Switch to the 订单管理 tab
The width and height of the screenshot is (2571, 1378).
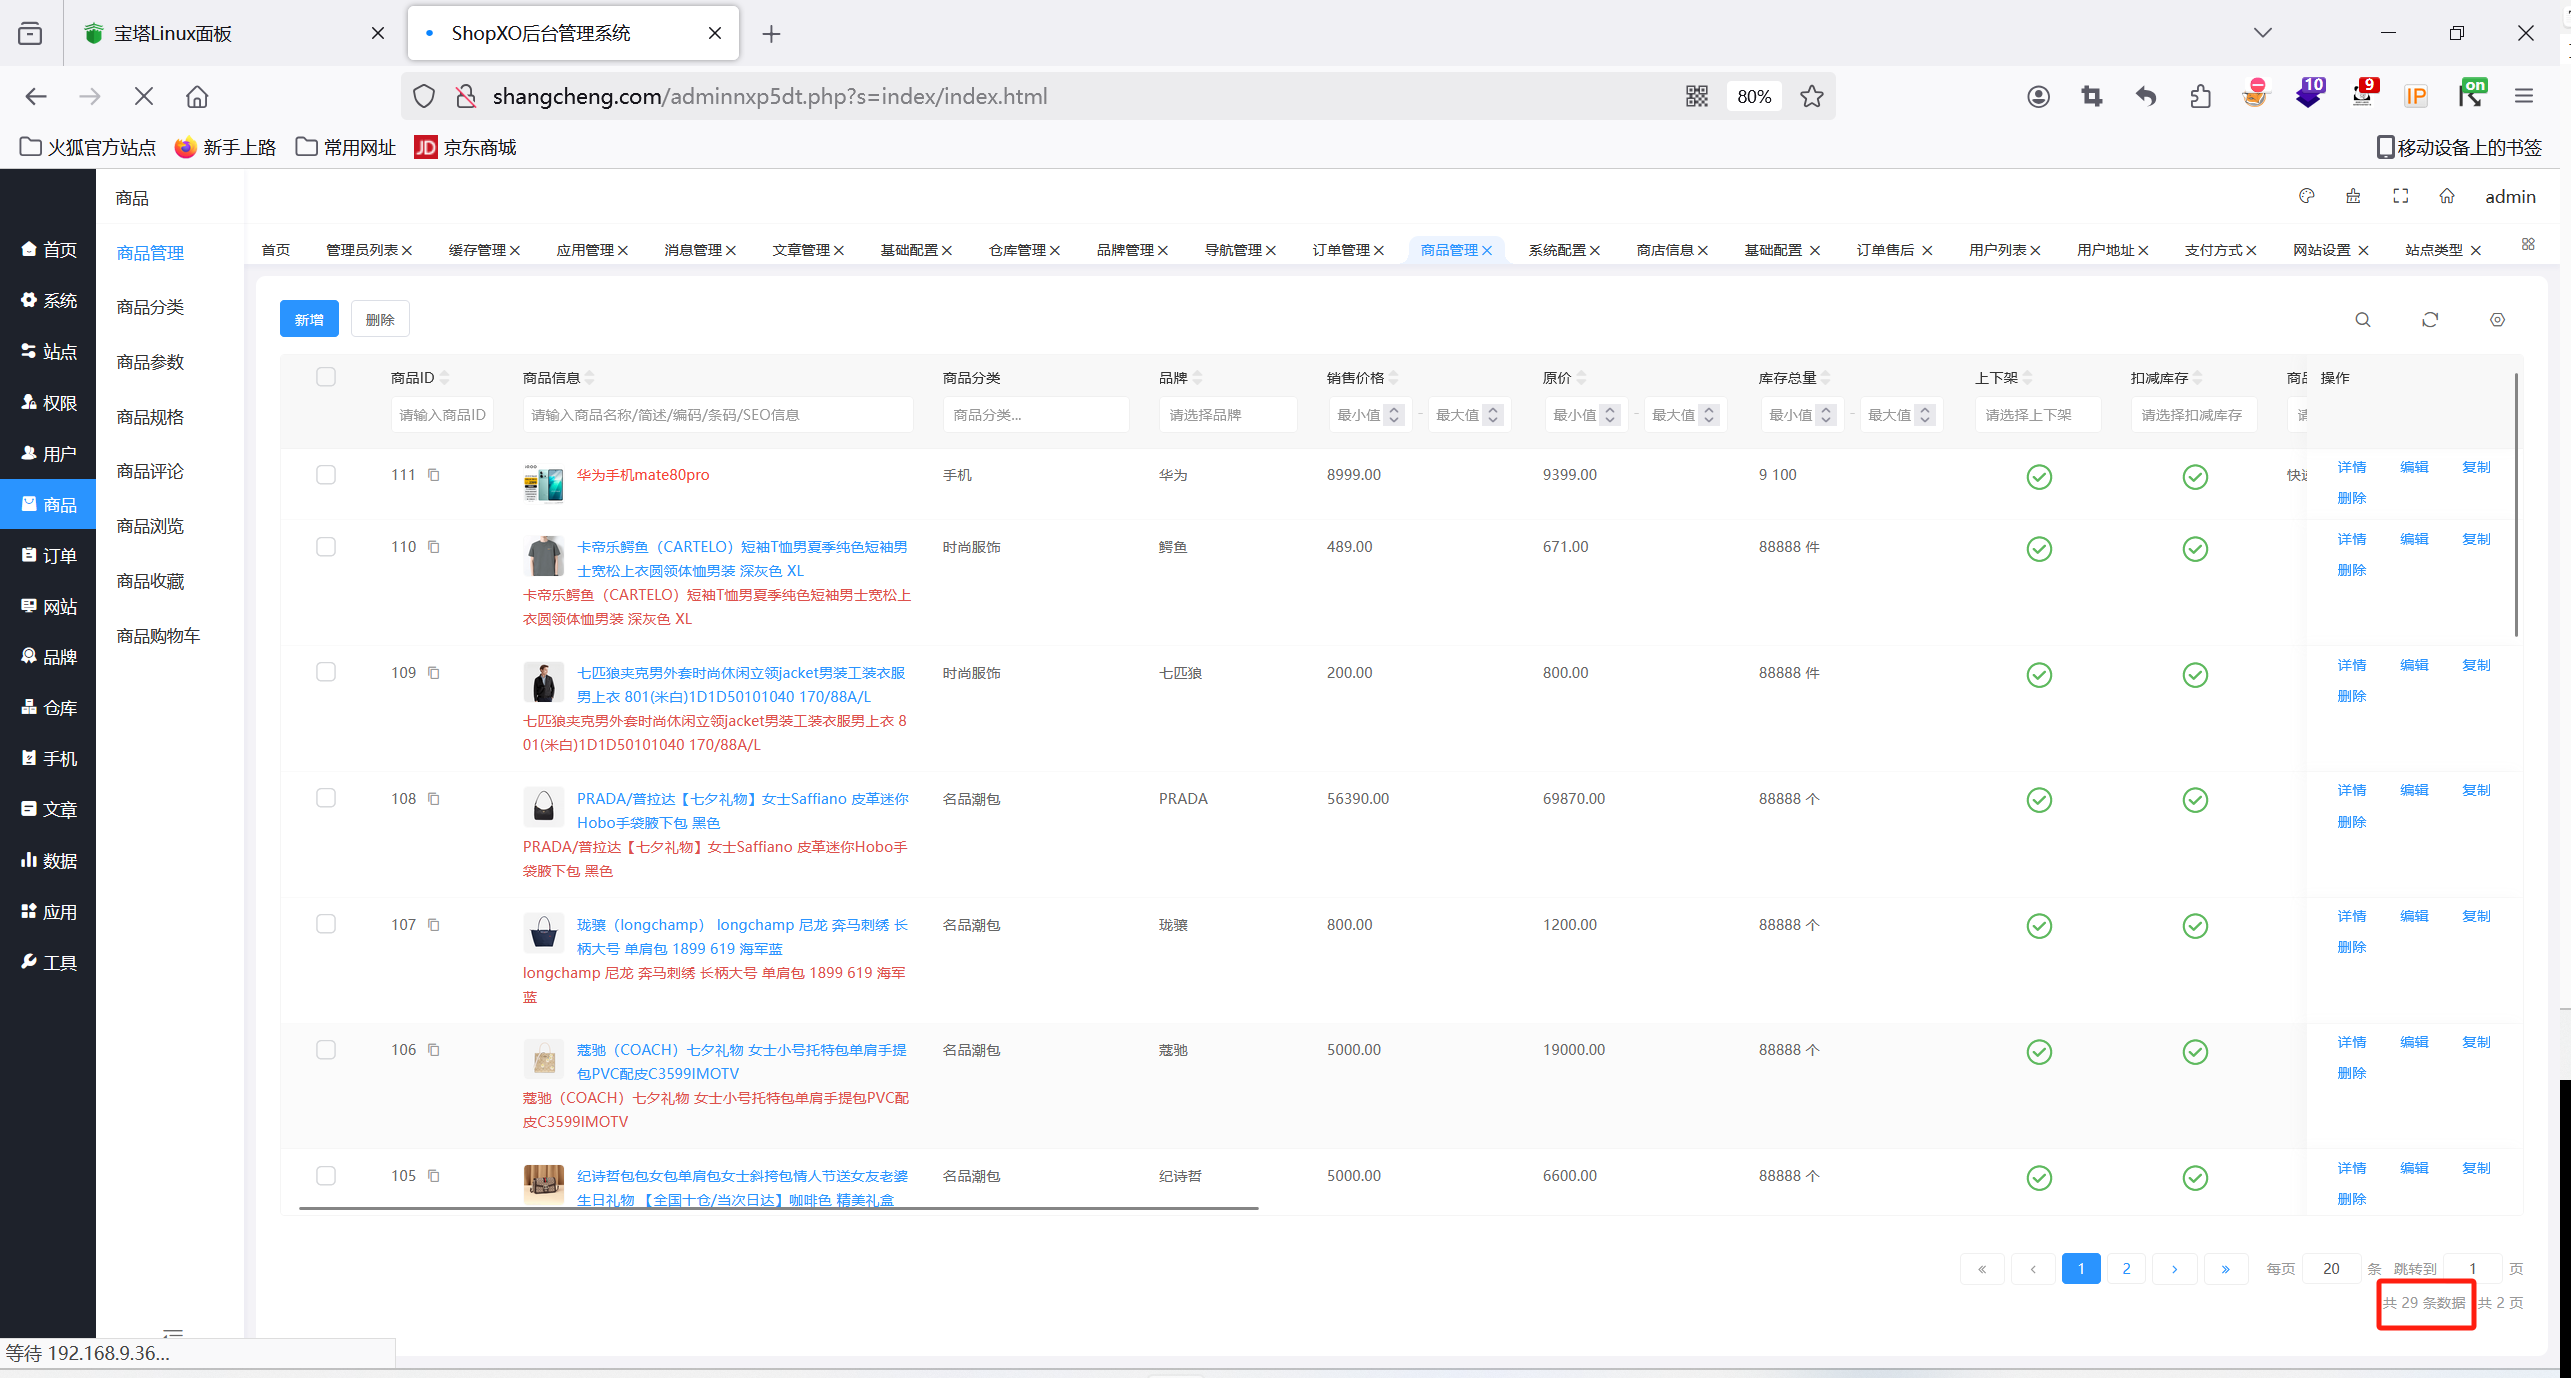point(1340,250)
